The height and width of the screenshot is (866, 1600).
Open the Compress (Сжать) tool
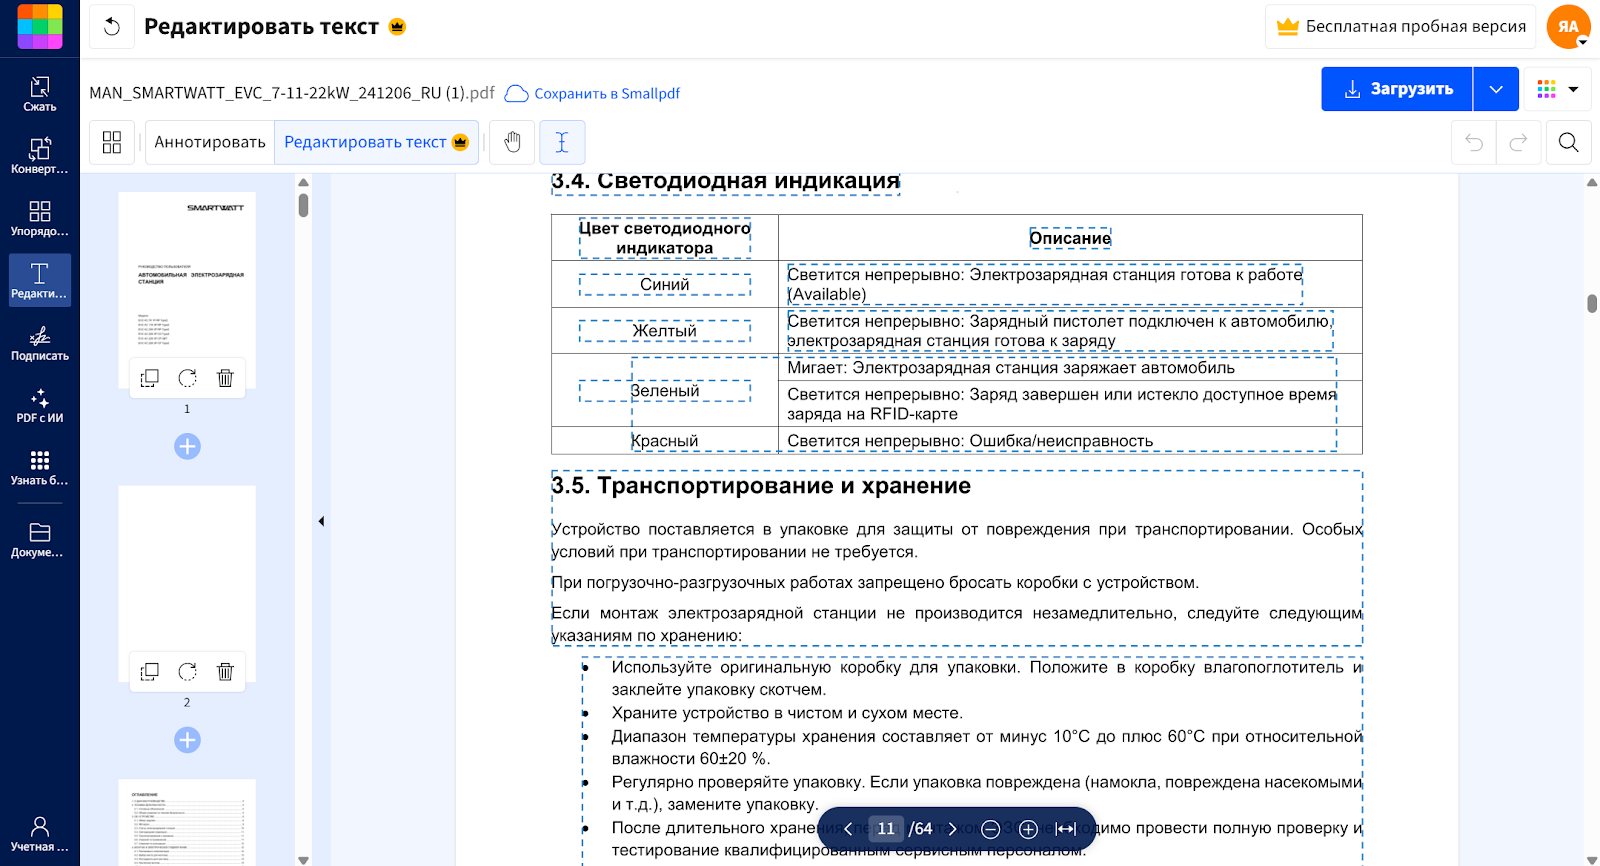tap(40, 94)
